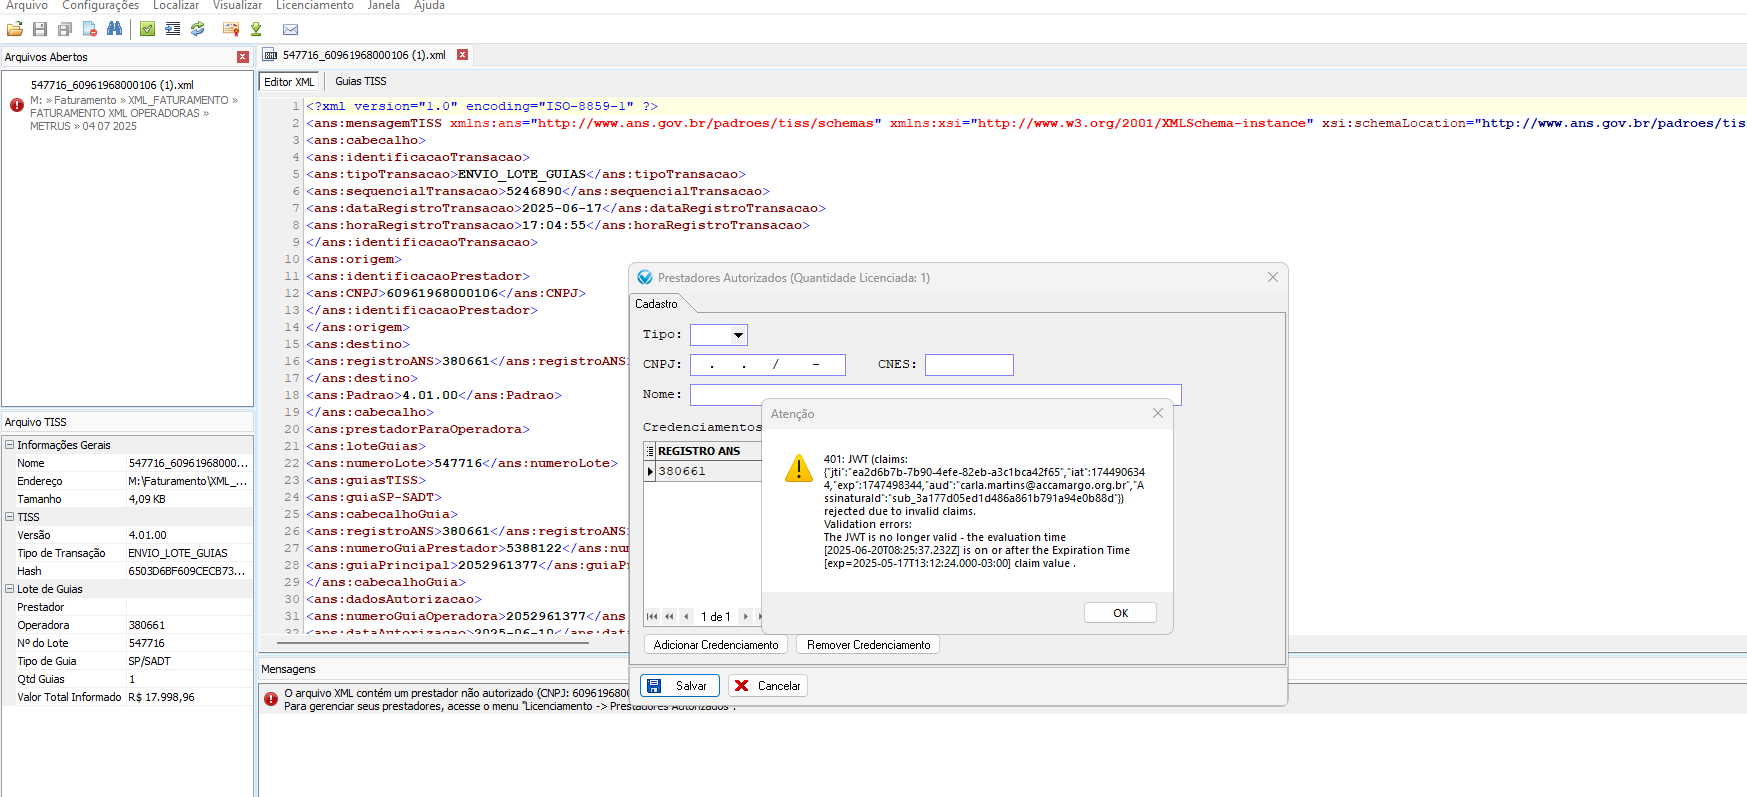Collapse the TISS section

(x=9, y=517)
